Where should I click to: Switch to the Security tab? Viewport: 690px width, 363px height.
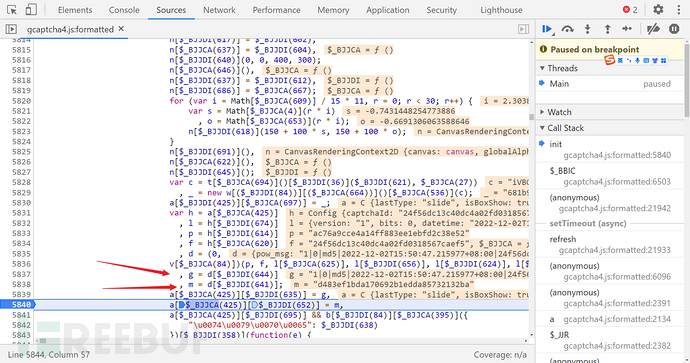pos(441,10)
